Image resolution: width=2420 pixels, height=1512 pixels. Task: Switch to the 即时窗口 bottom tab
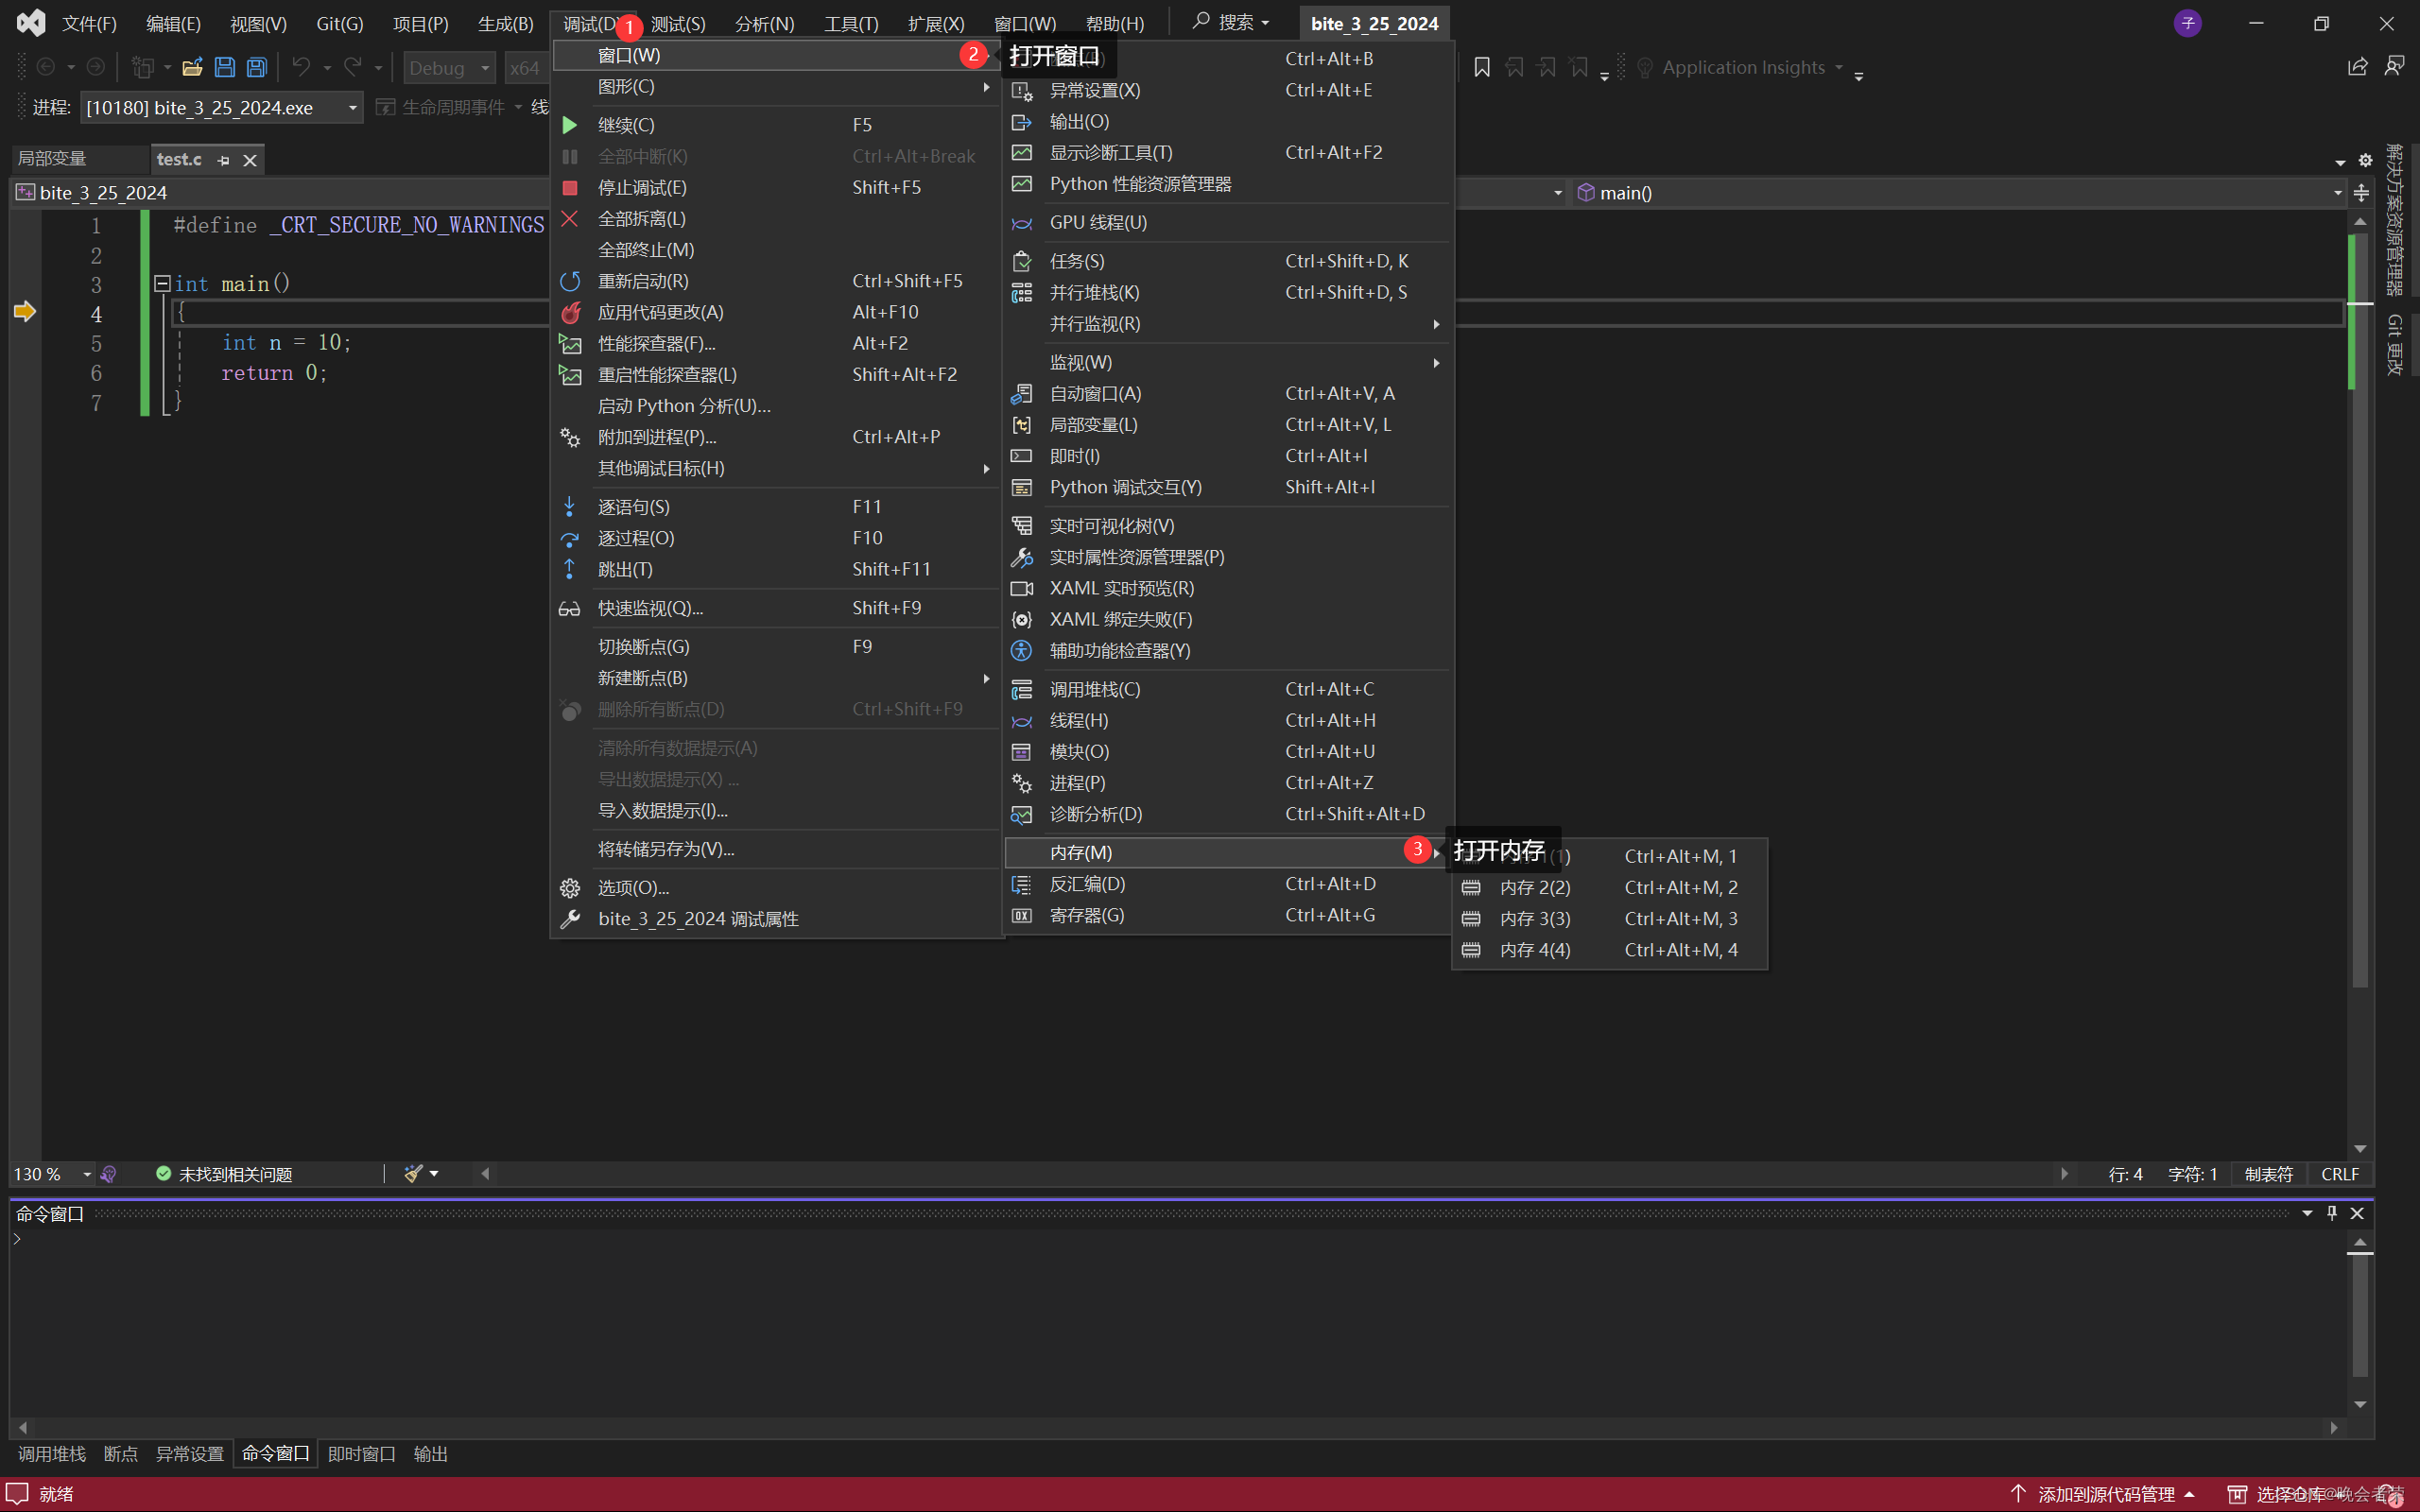[362, 1454]
